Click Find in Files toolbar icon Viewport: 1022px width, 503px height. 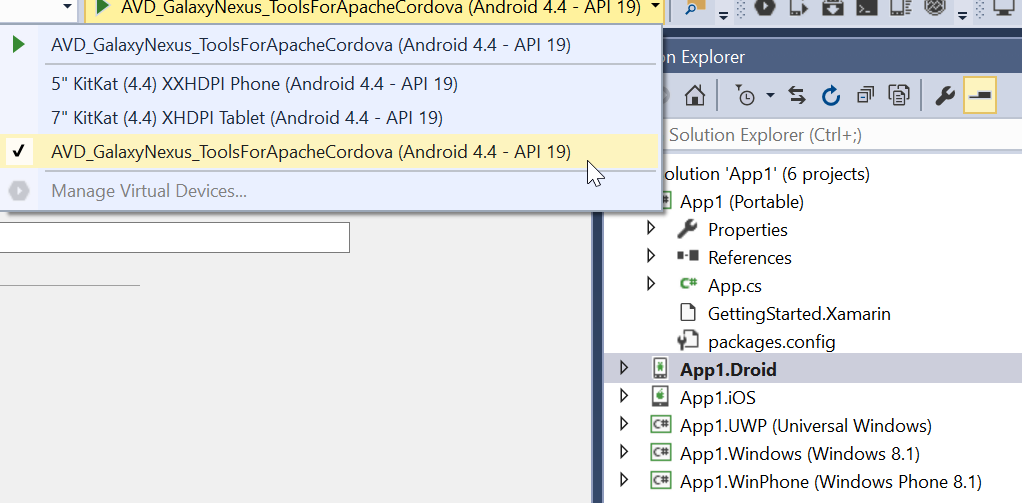694,8
